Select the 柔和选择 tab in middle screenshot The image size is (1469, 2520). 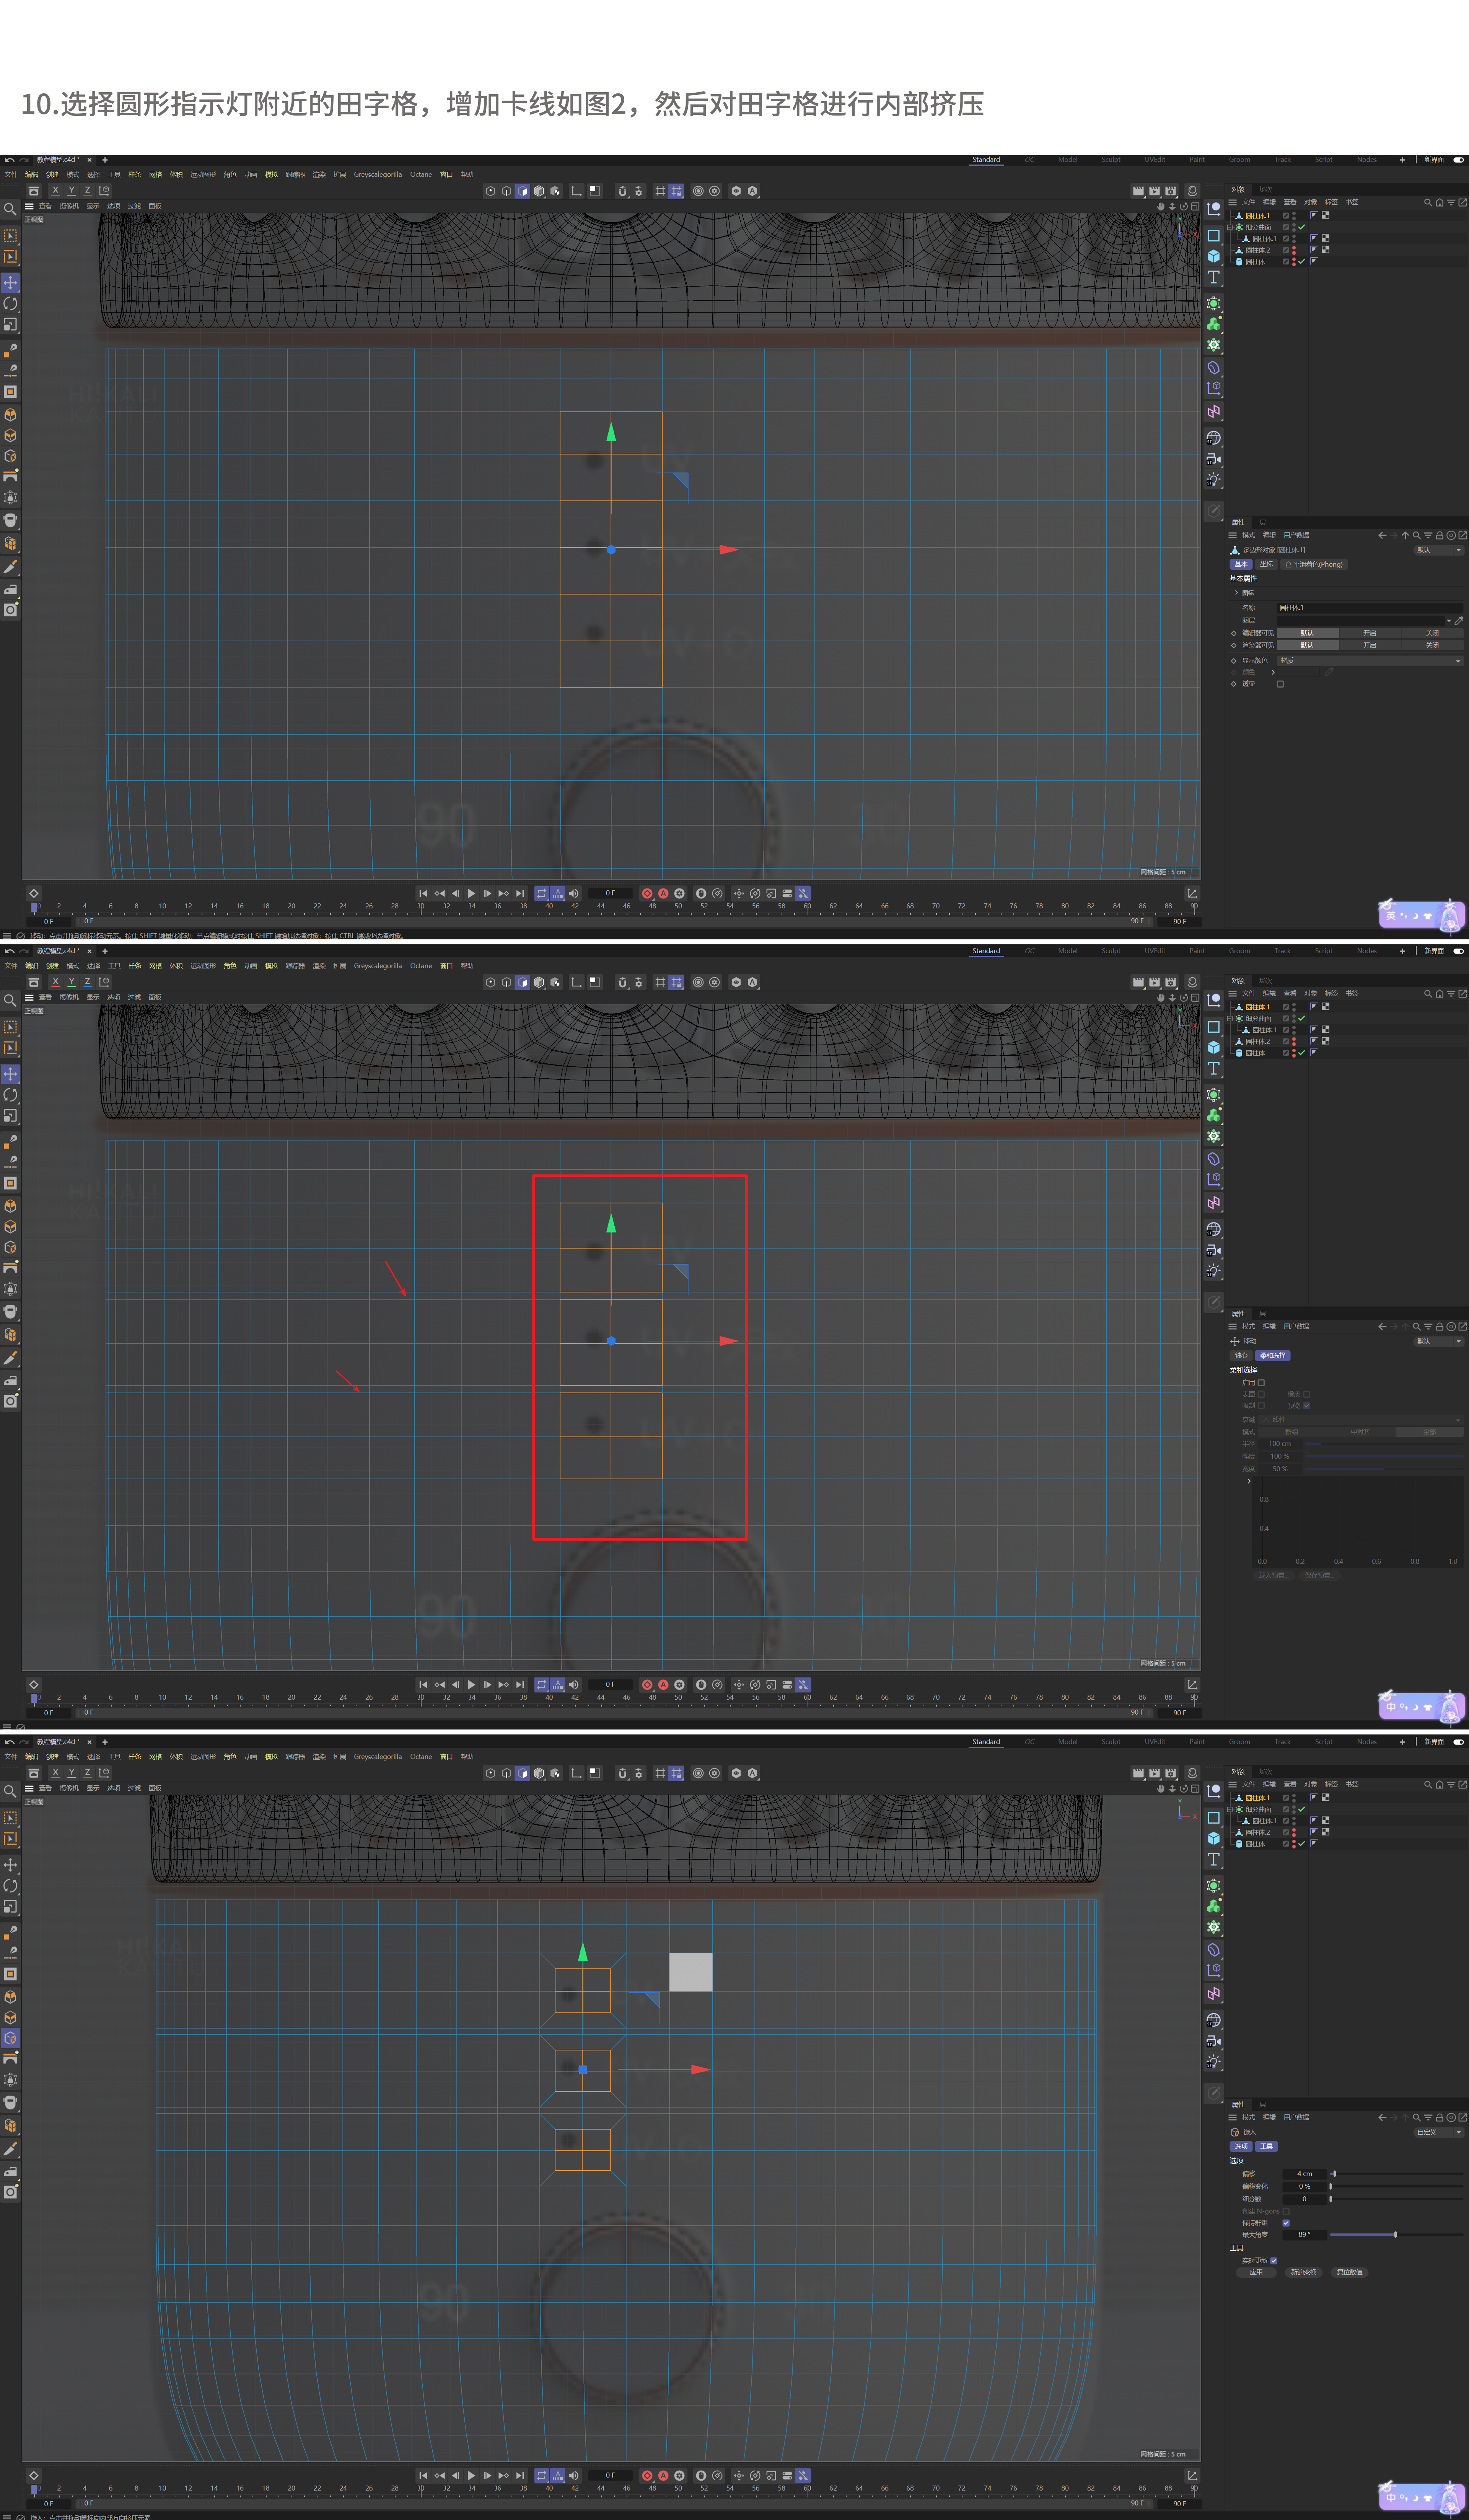click(1273, 1355)
